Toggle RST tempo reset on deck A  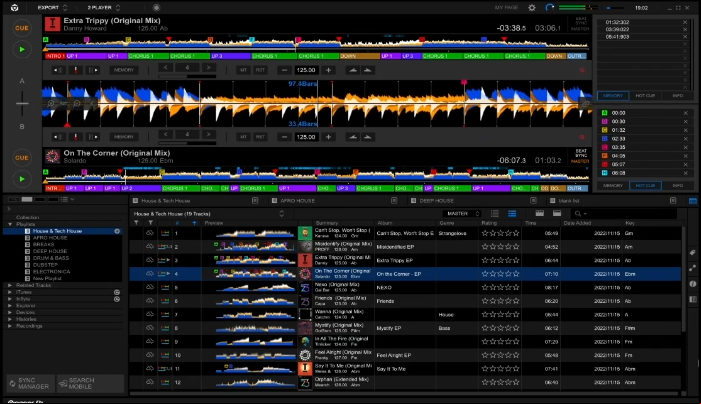(x=260, y=70)
